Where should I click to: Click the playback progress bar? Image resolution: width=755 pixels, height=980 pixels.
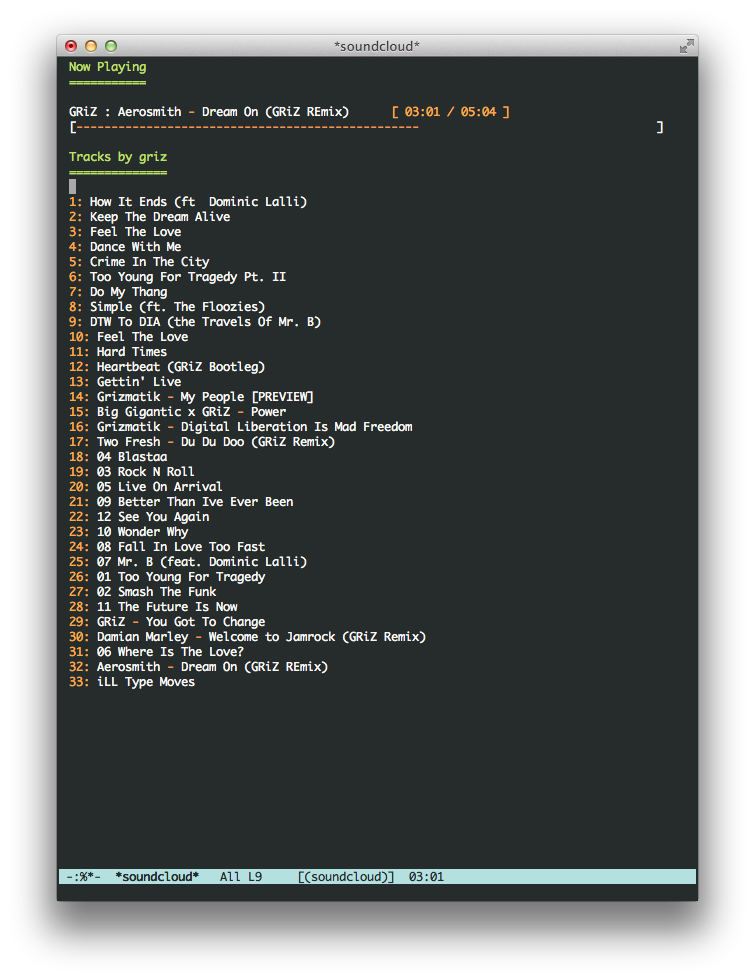(366, 128)
